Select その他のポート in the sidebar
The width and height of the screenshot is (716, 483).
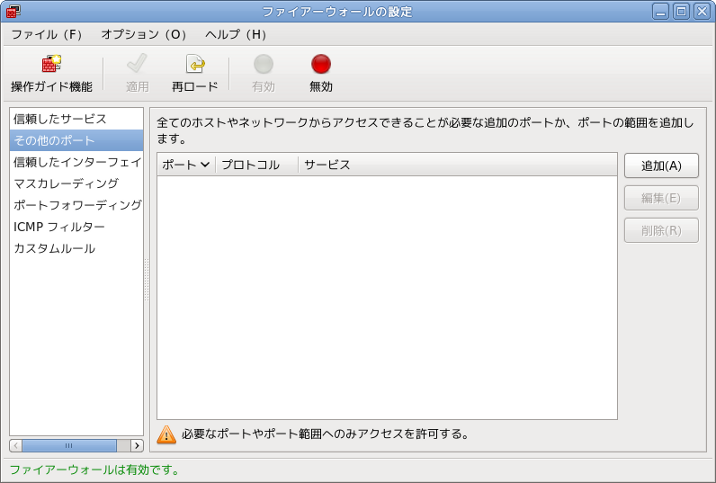[x=76, y=141]
